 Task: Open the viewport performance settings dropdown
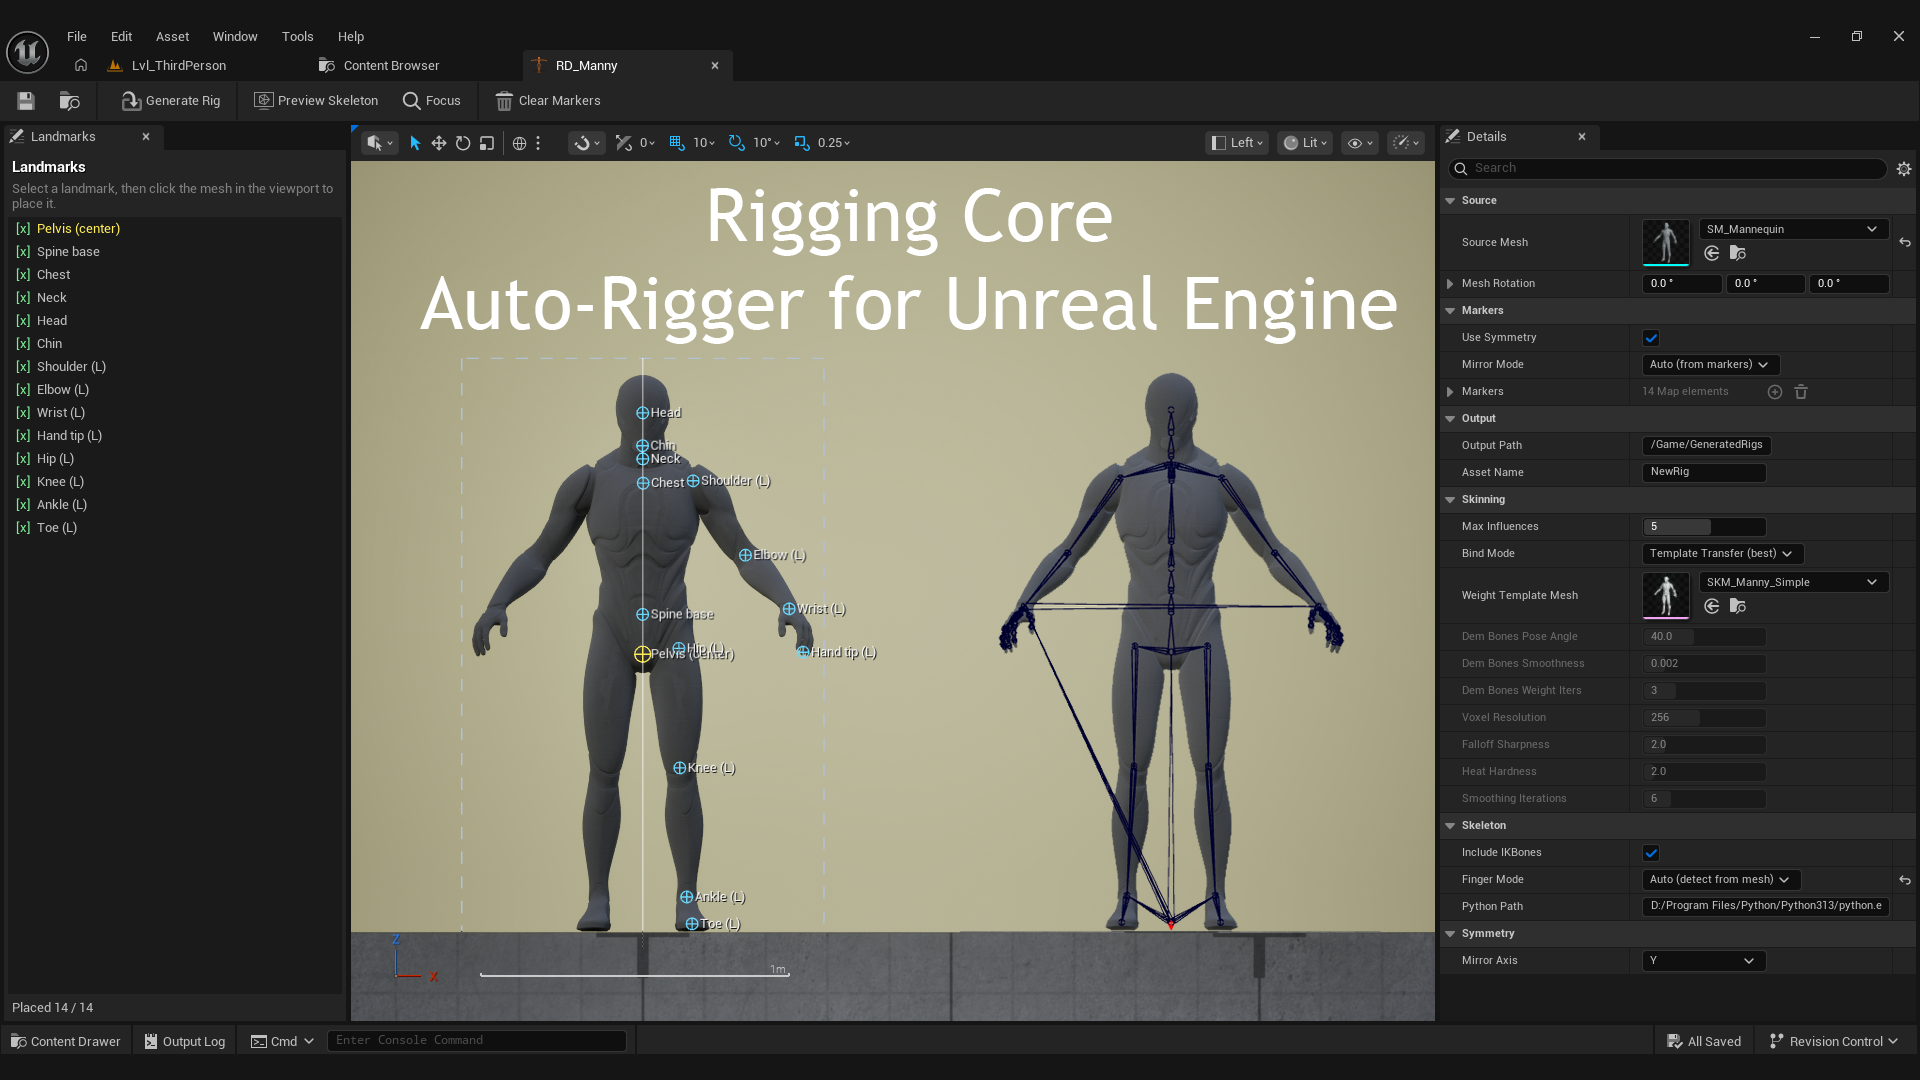click(x=1406, y=143)
